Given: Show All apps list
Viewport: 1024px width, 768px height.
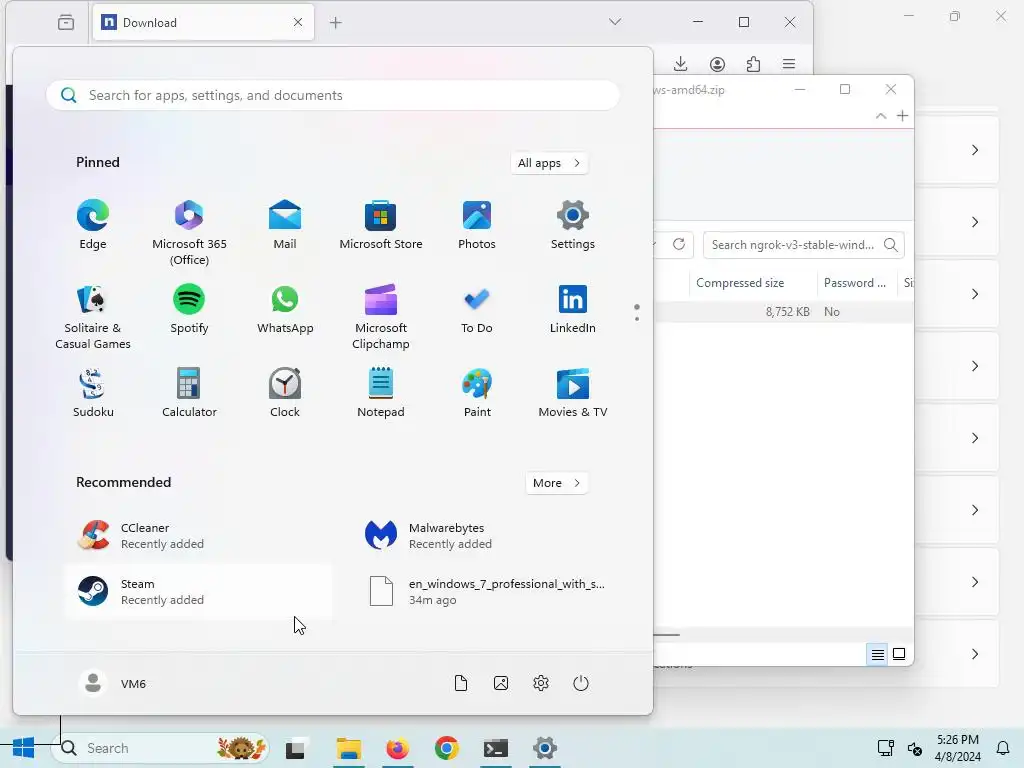Looking at the screenshot, I should coord(549,163).
